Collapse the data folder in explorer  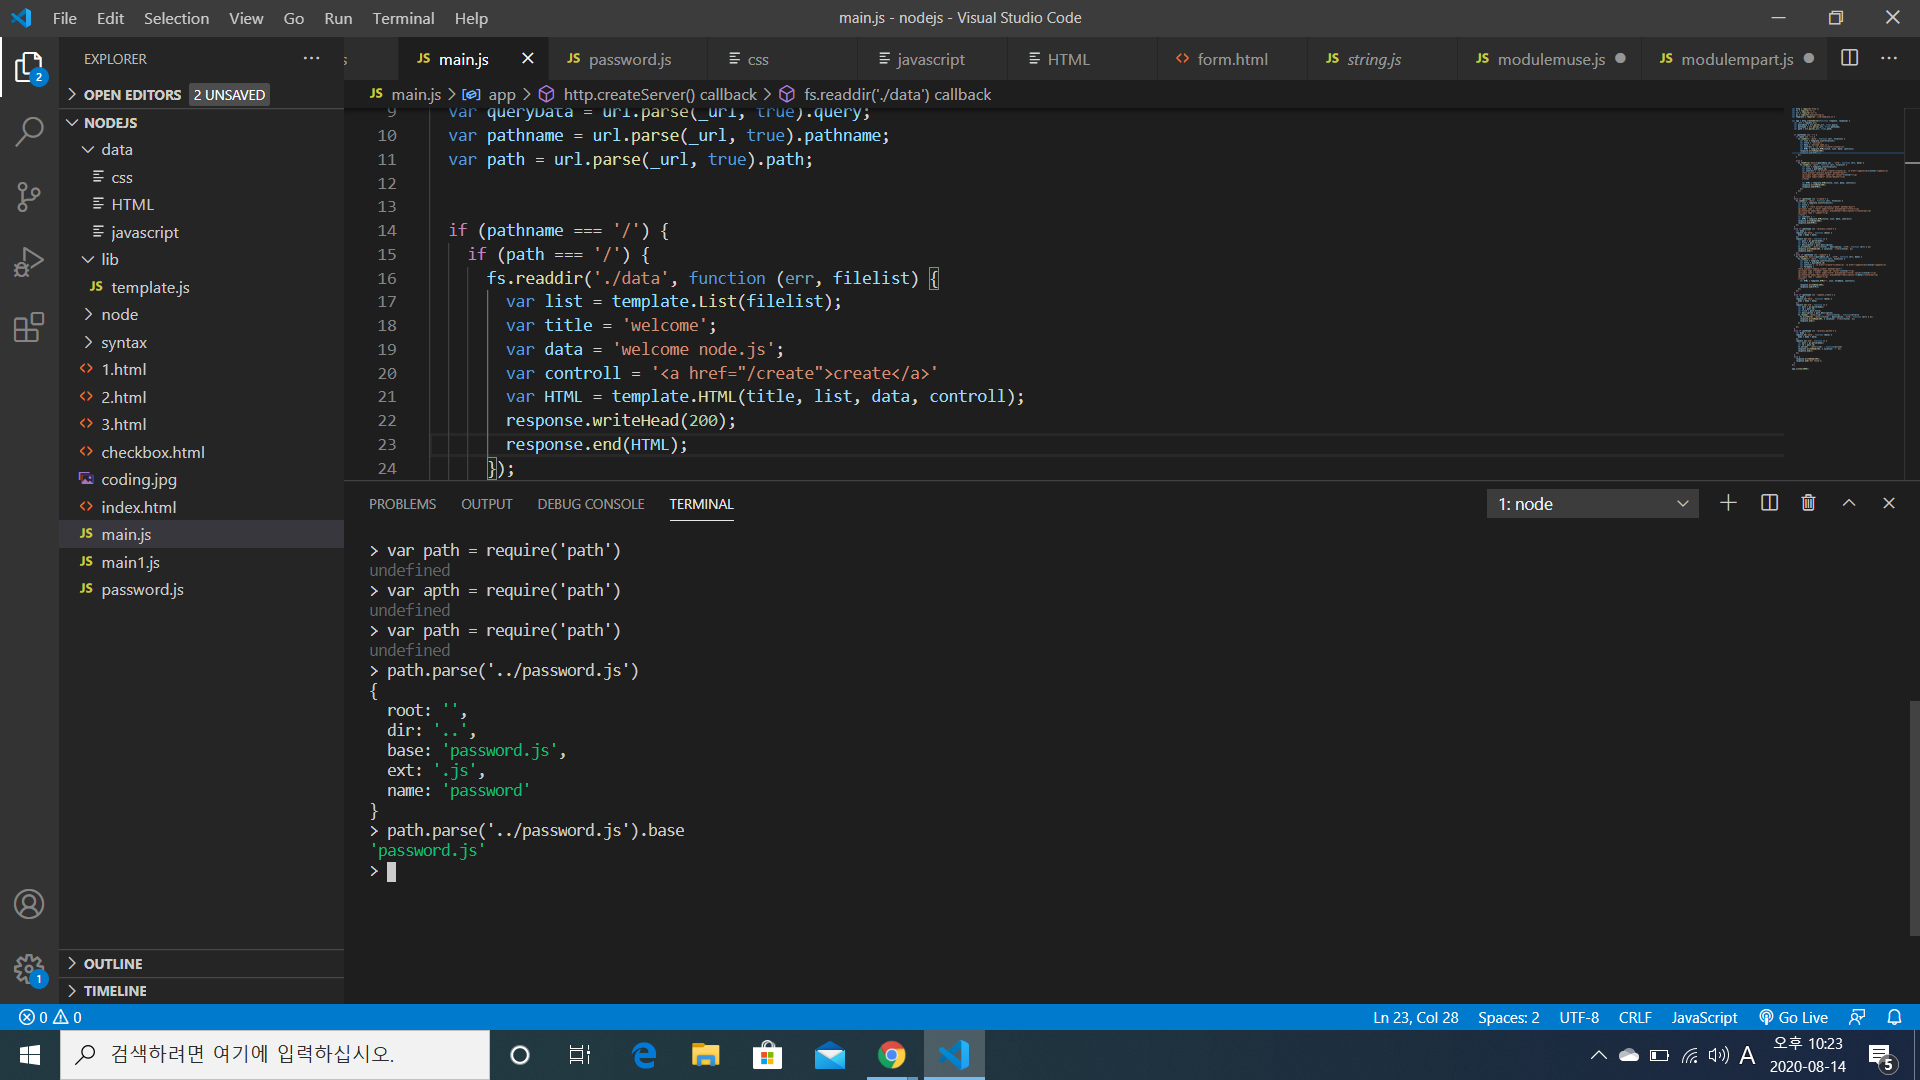click(116, 149)
